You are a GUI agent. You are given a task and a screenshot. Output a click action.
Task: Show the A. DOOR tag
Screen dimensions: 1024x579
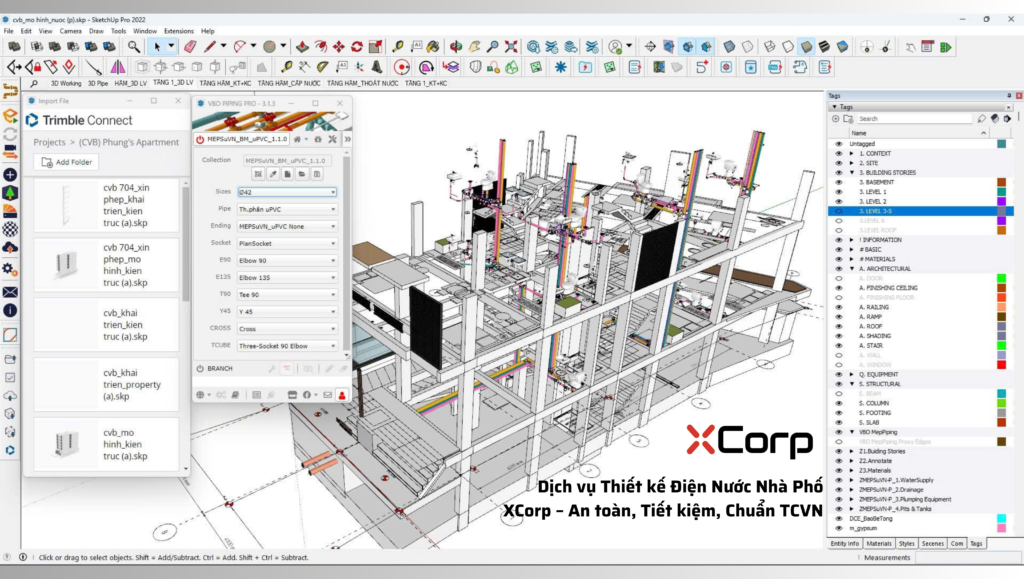click(839, 278)
